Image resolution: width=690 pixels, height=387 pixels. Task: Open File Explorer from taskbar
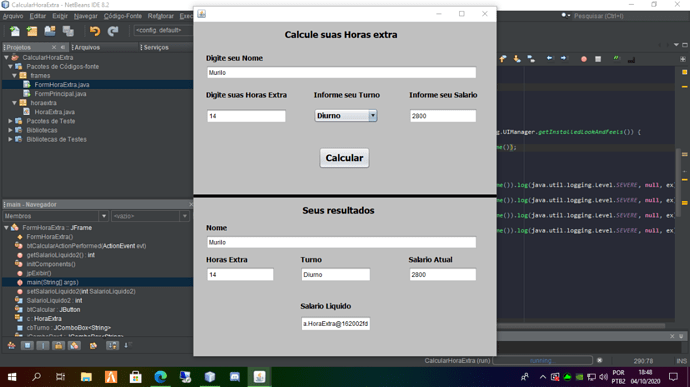click(86, 377)
